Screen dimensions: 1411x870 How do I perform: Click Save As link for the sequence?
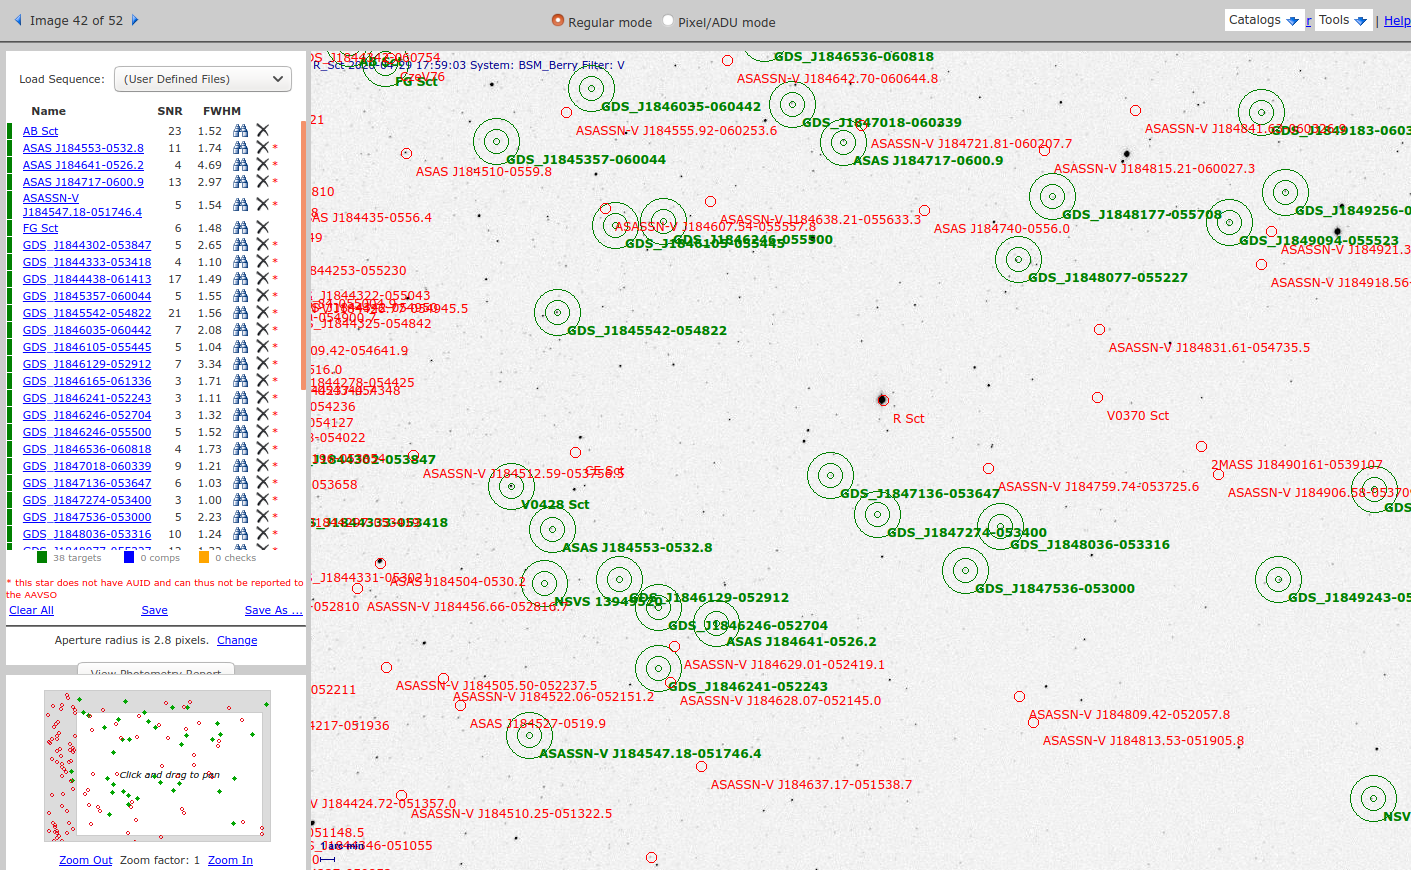273,610
